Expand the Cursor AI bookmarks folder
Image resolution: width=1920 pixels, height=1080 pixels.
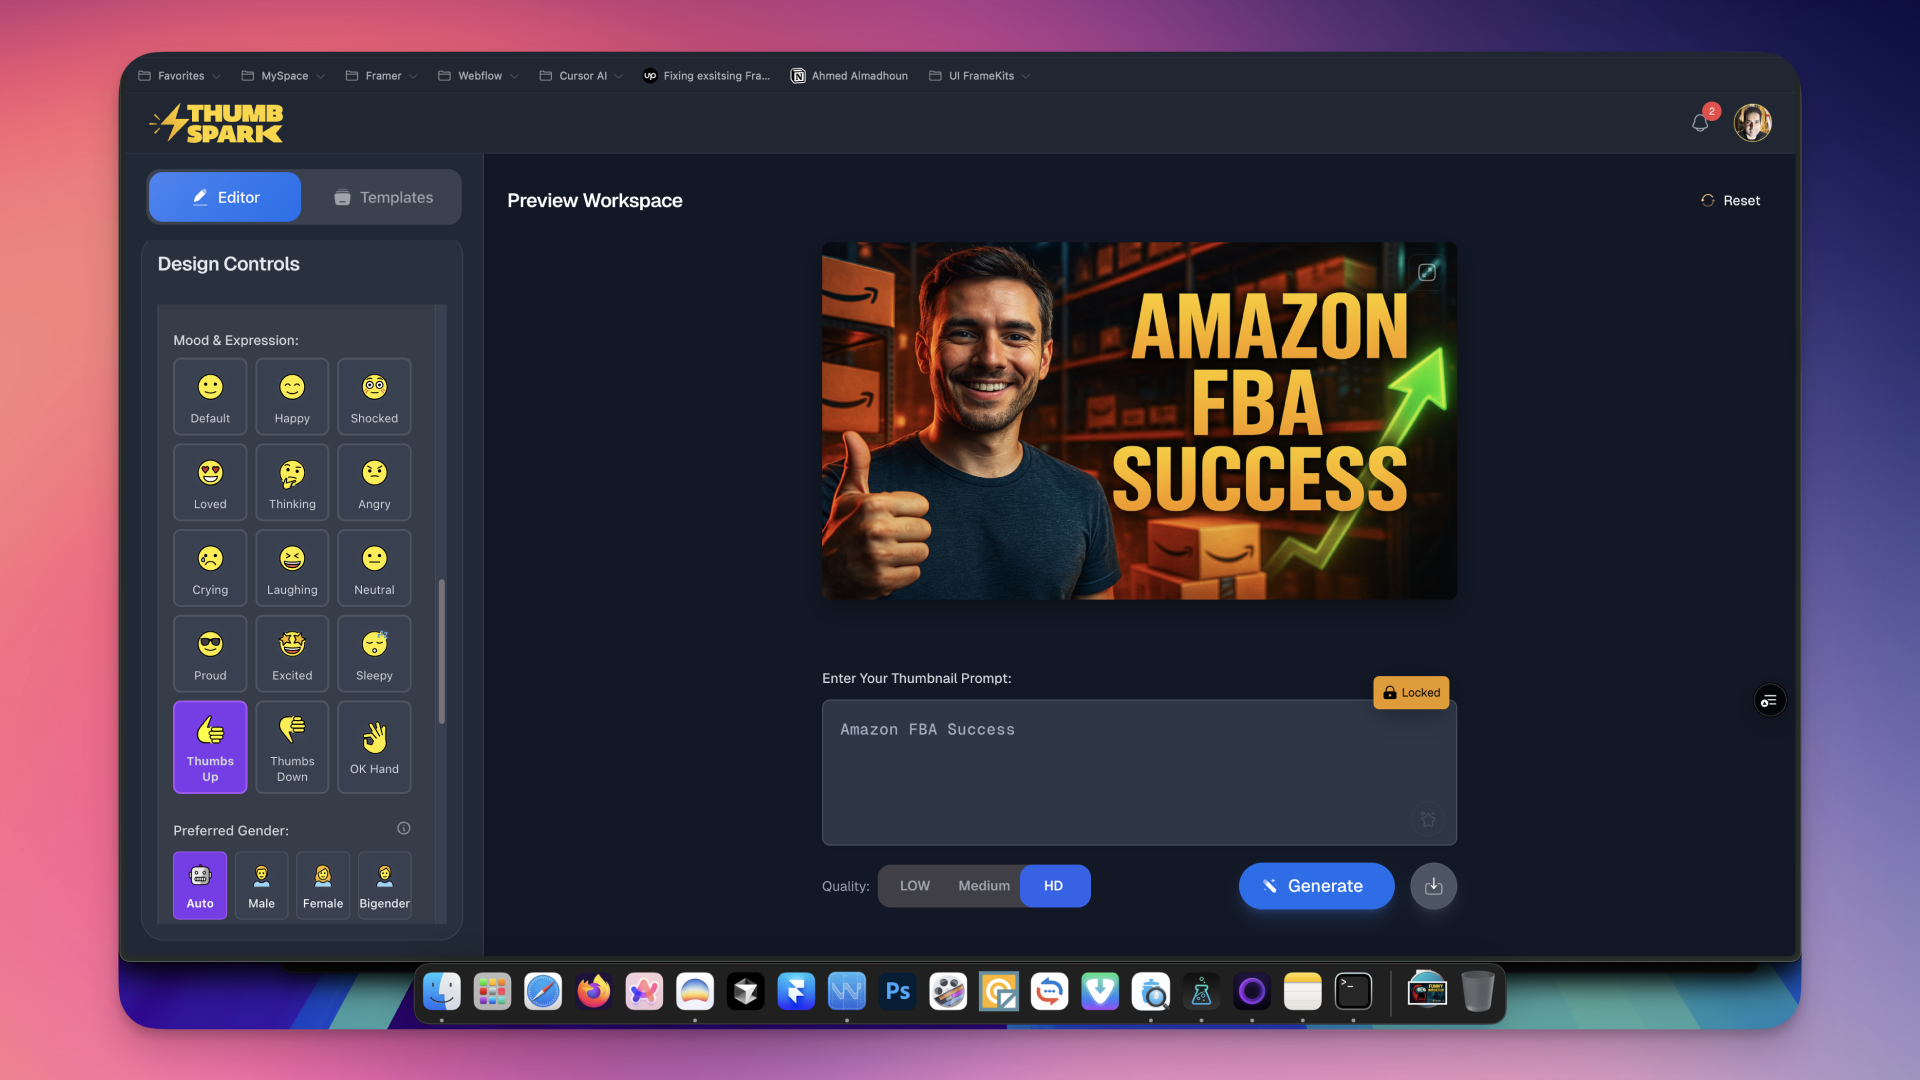(581, 76)
